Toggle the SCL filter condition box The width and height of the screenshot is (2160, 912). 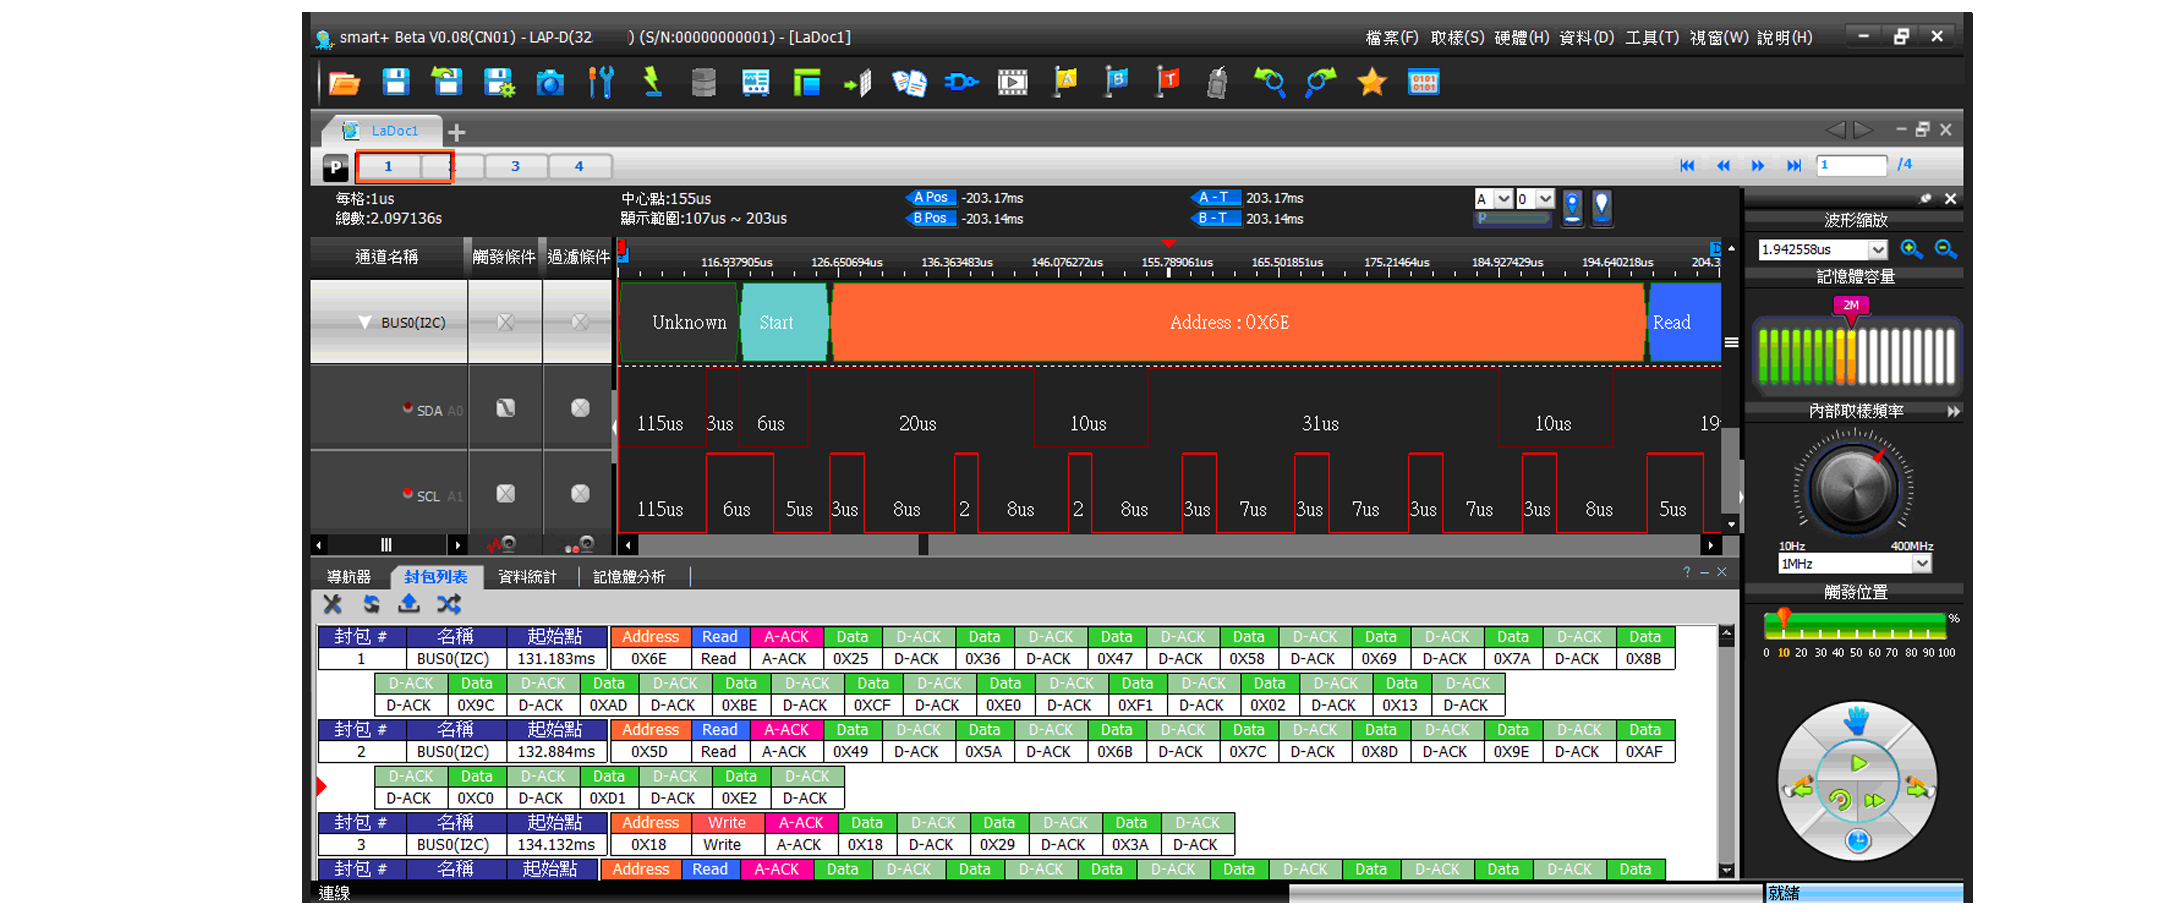(580, 494)
